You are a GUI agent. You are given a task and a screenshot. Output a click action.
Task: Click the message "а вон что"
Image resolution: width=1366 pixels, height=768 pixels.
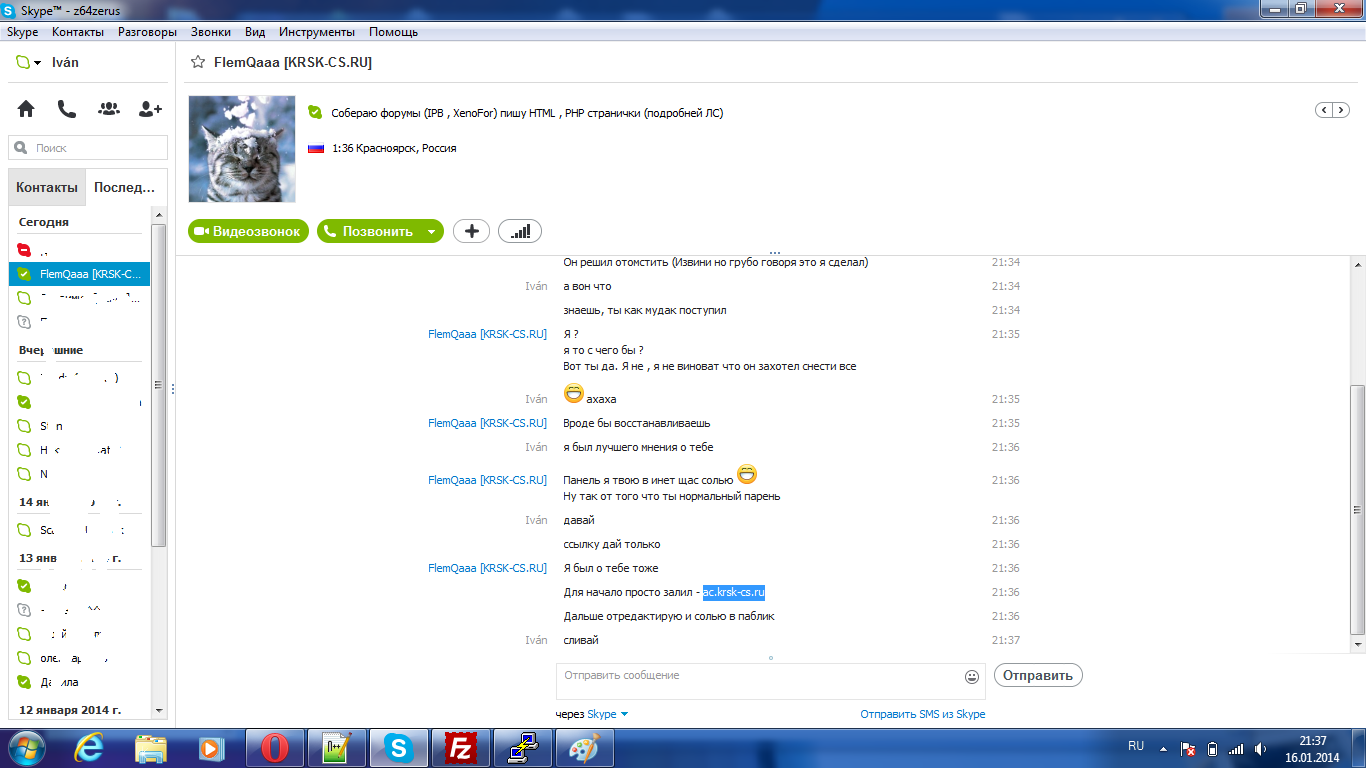[588, 286]
